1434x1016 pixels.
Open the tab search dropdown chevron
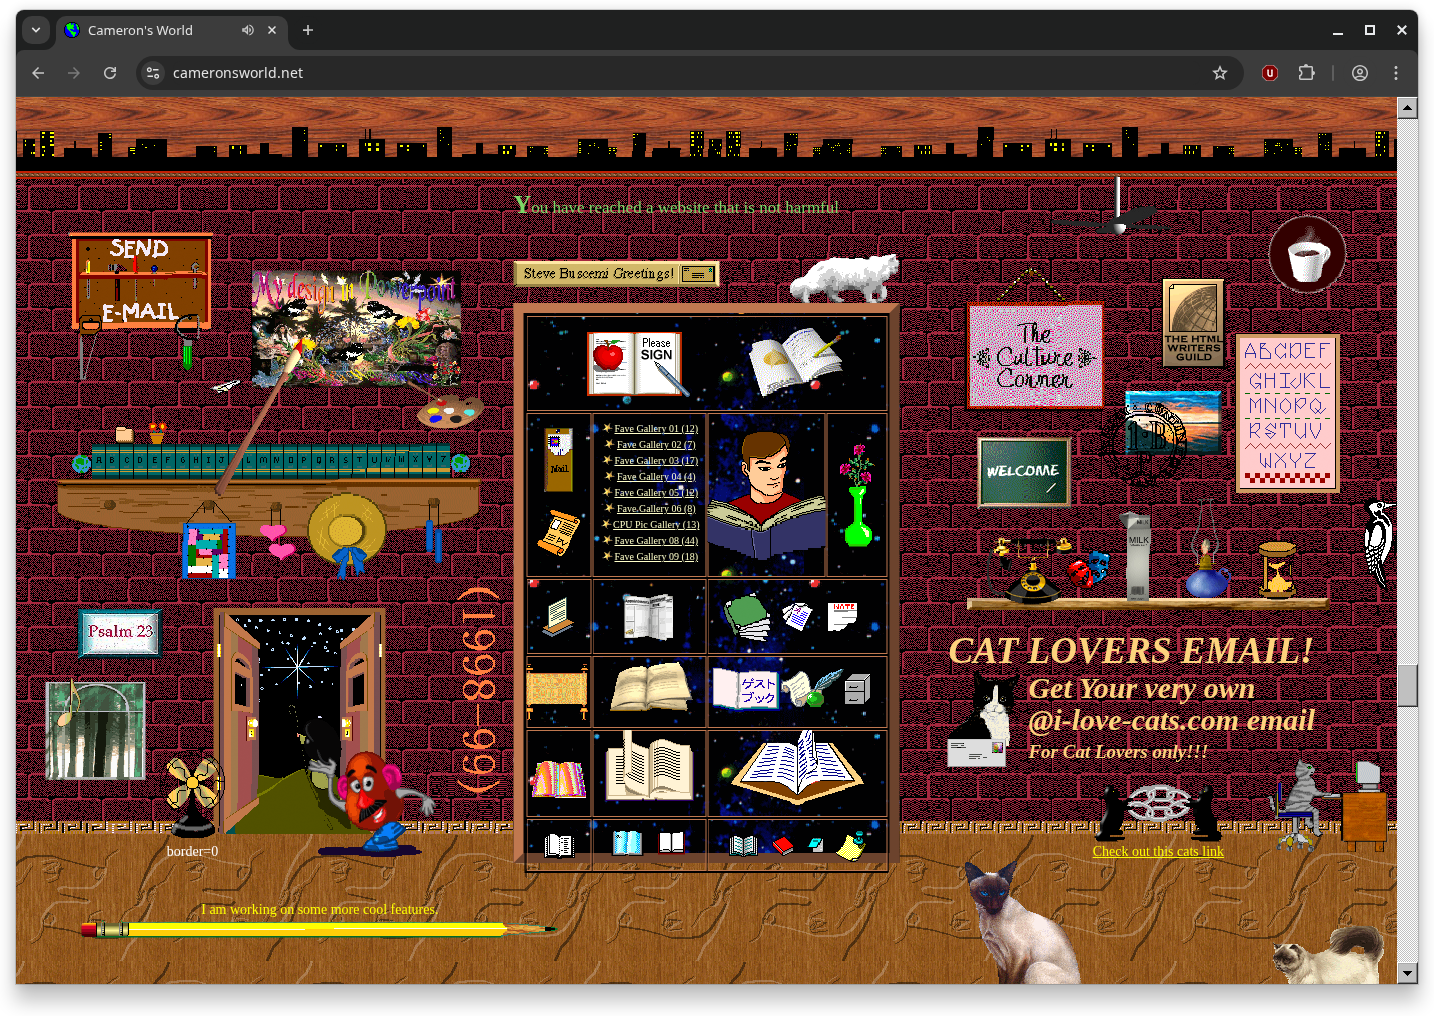(36, 30)
